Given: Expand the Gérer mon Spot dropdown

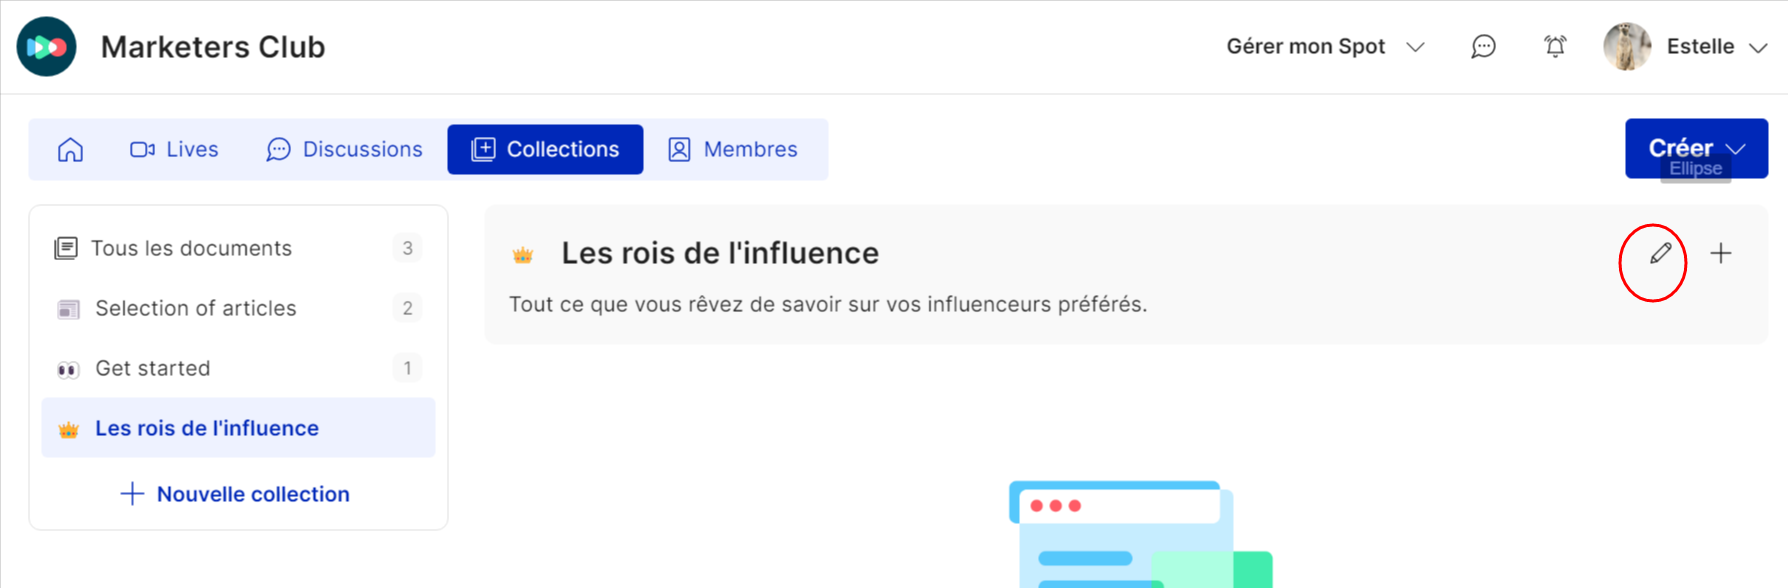Looking at the screenshot, I should point(1325,47).
